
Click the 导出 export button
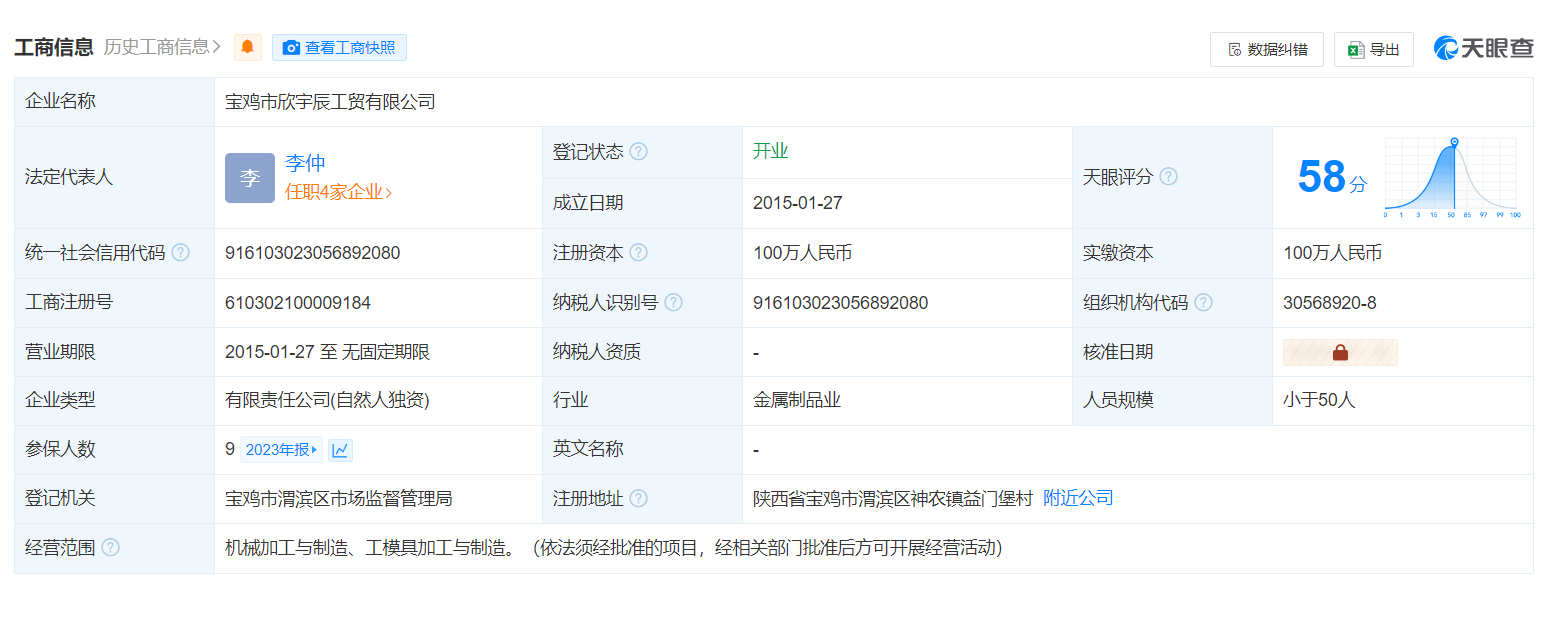tap(1374, 49)
